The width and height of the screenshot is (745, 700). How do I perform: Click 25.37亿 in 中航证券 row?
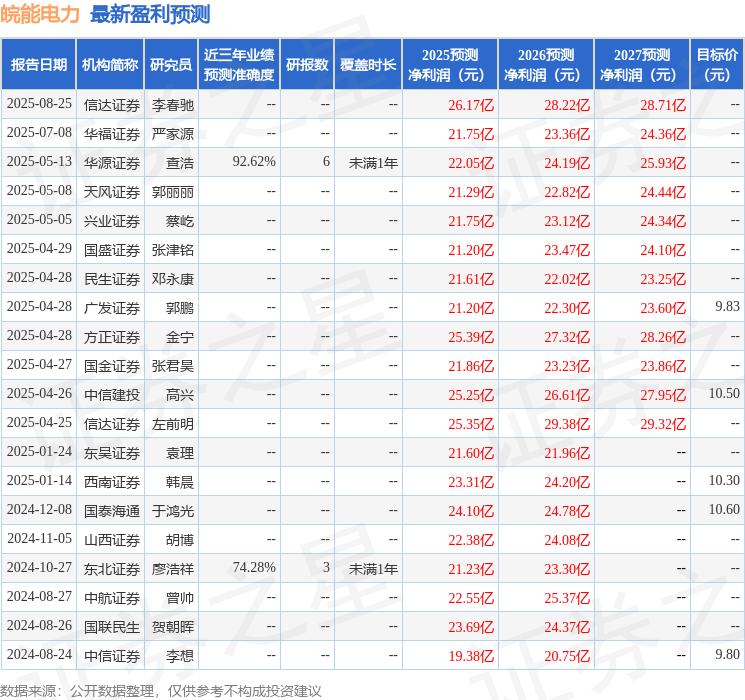point(567,598)
